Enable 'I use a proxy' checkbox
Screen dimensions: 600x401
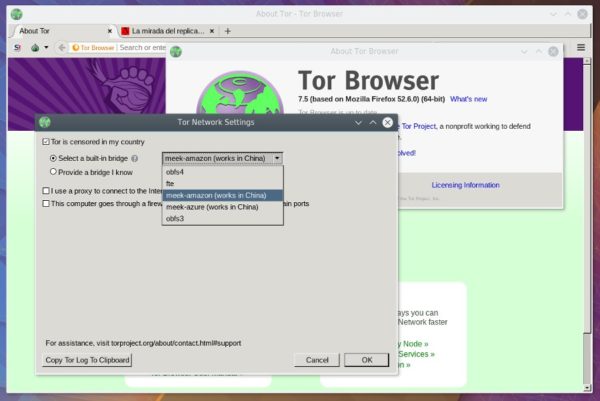tap(46, 190)
